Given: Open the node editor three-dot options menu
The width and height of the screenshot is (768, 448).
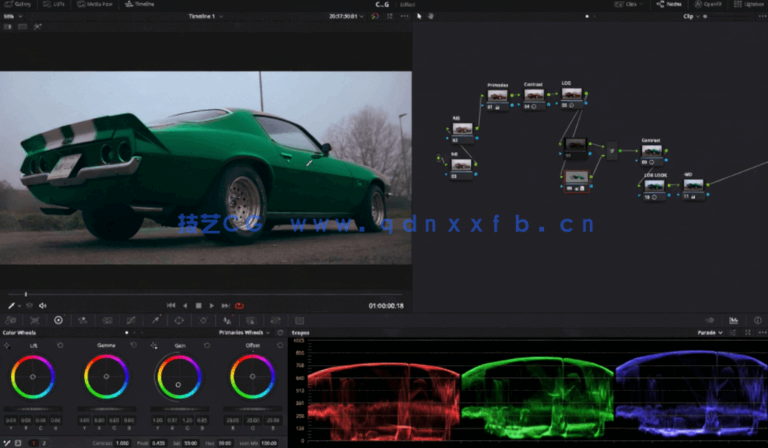Looking at the screenshot, I should (762, 16).
